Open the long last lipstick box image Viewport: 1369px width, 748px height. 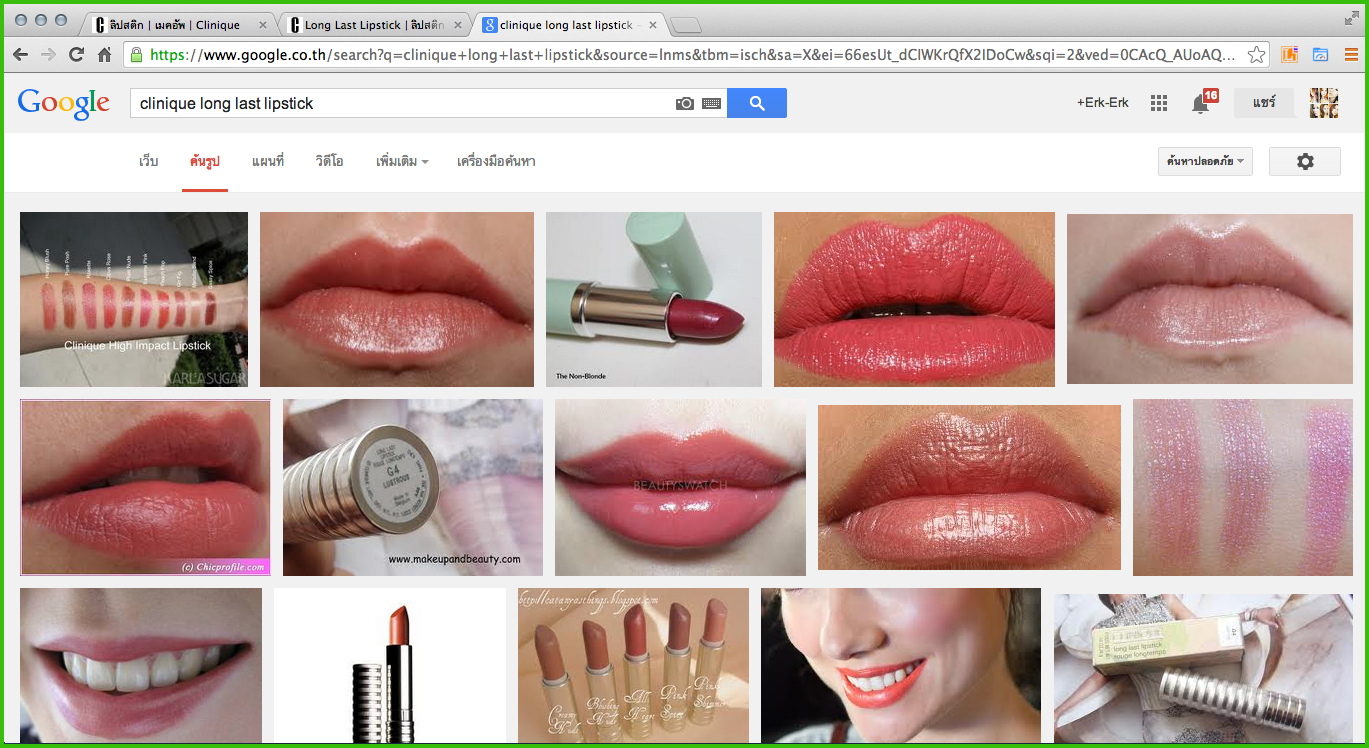point(1203,668)
